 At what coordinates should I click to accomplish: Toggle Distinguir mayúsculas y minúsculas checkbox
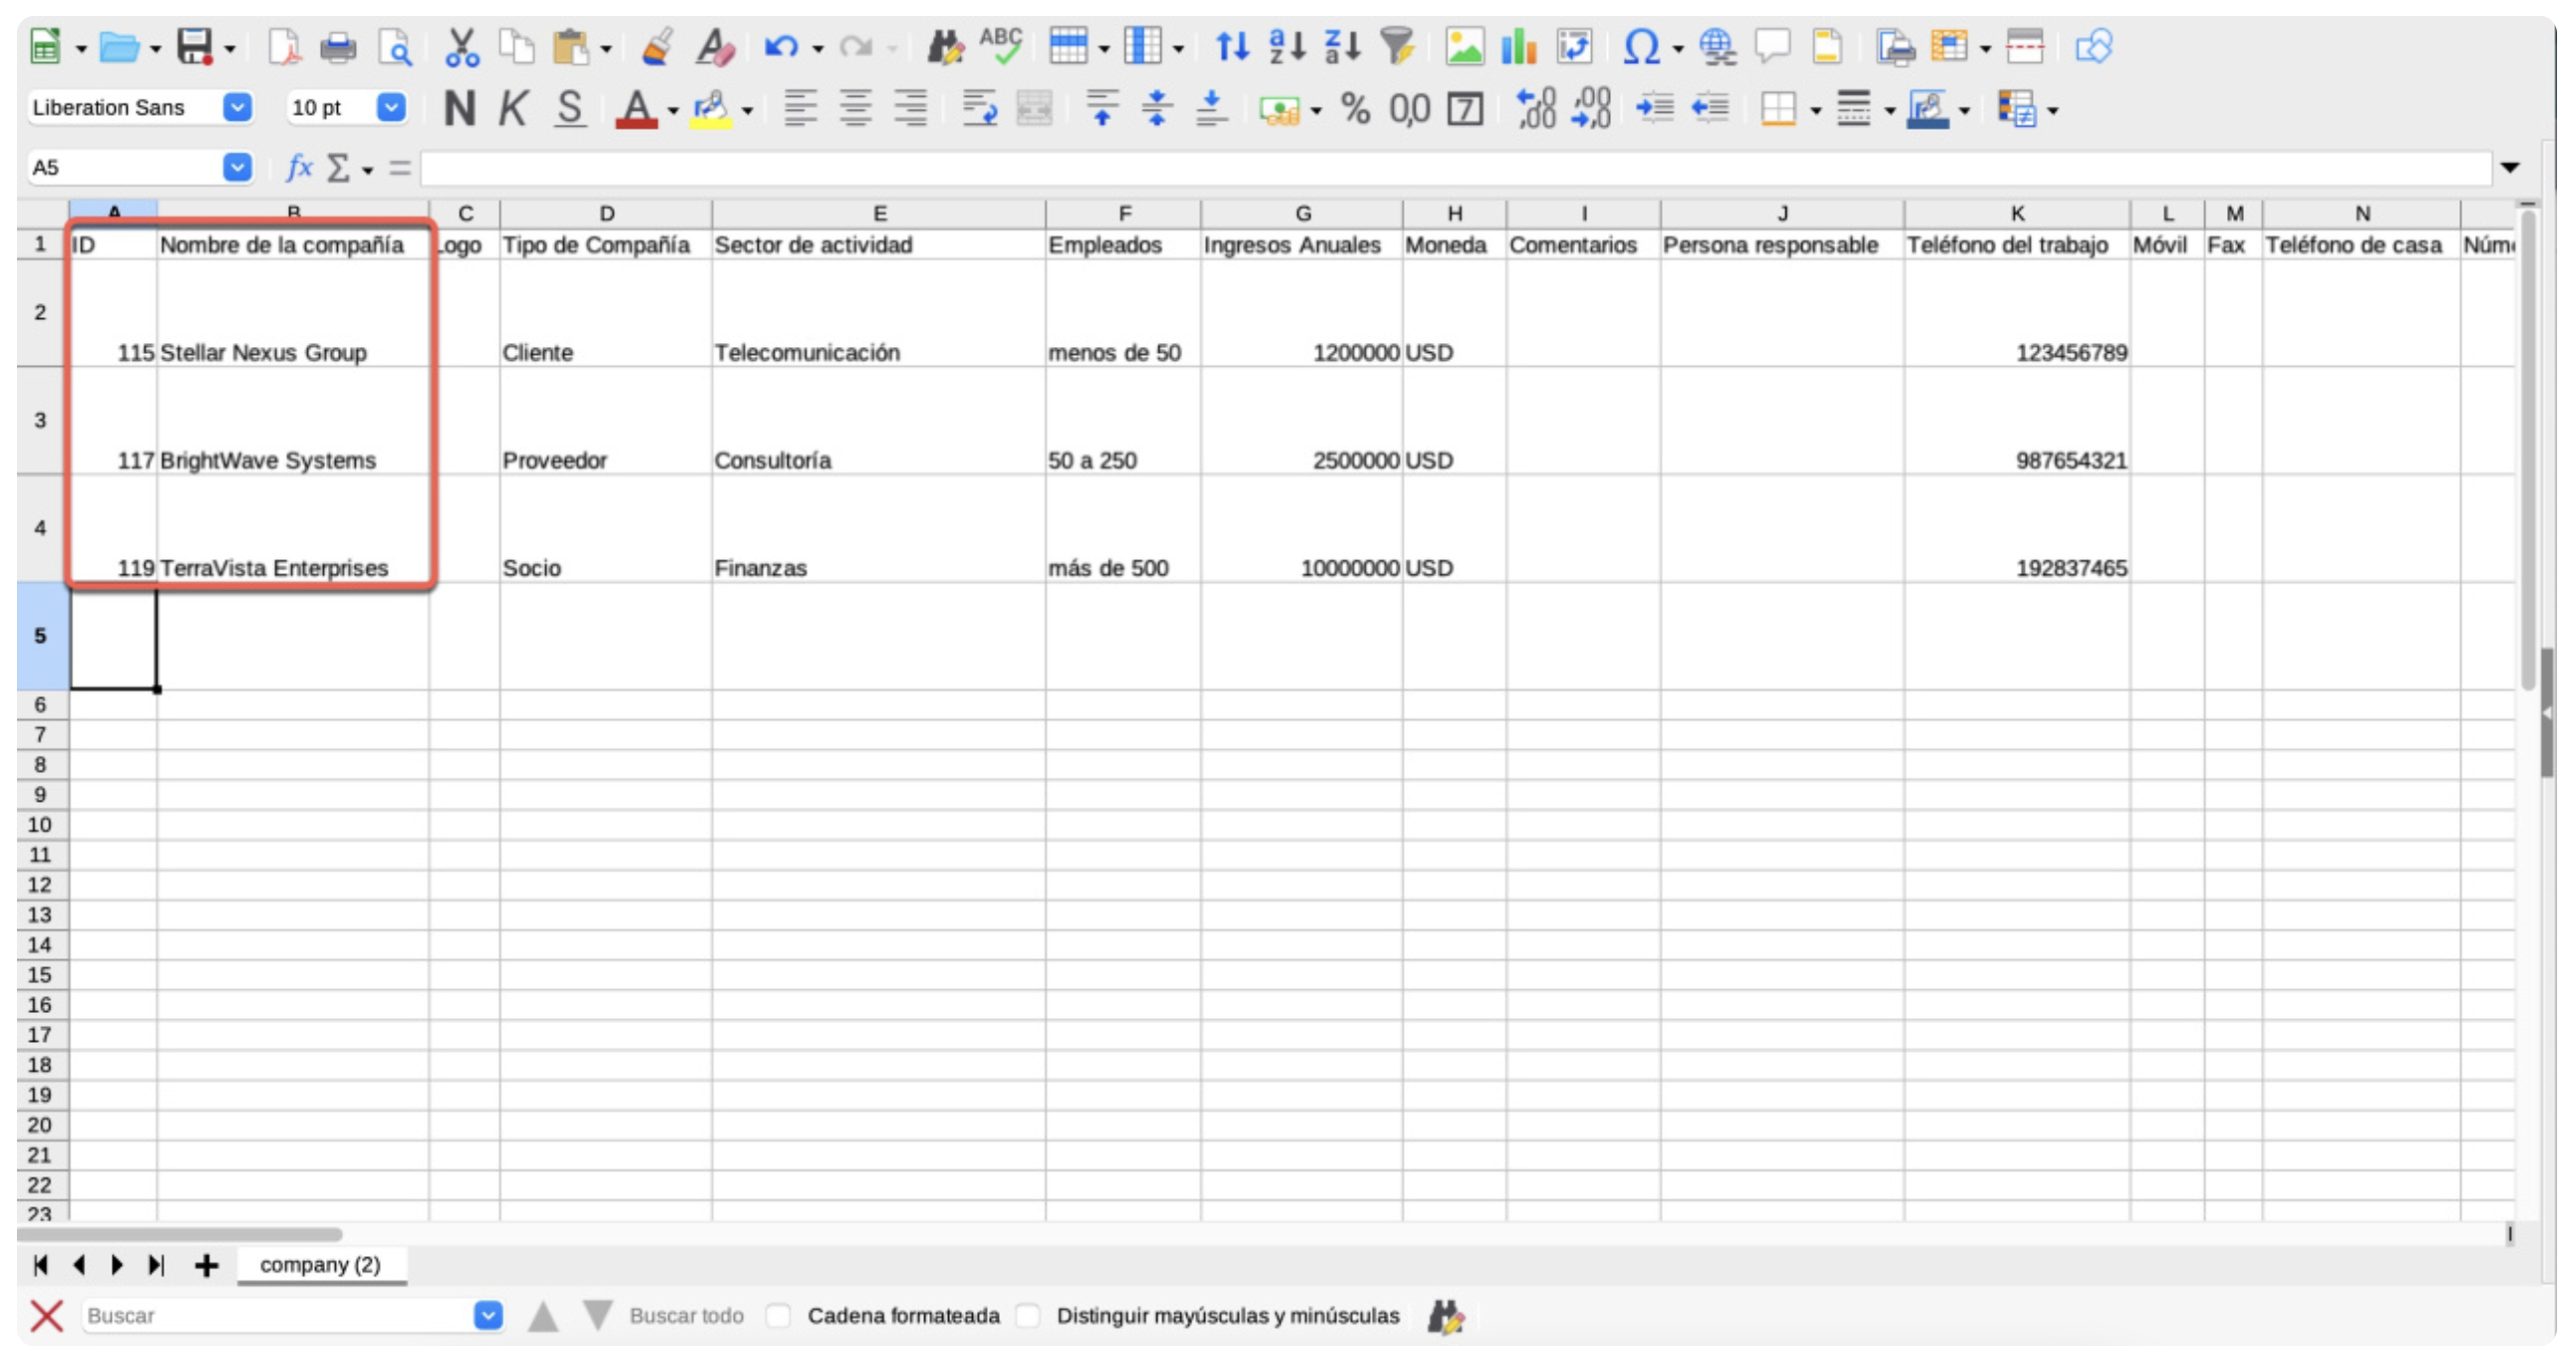[1027, 1315]
